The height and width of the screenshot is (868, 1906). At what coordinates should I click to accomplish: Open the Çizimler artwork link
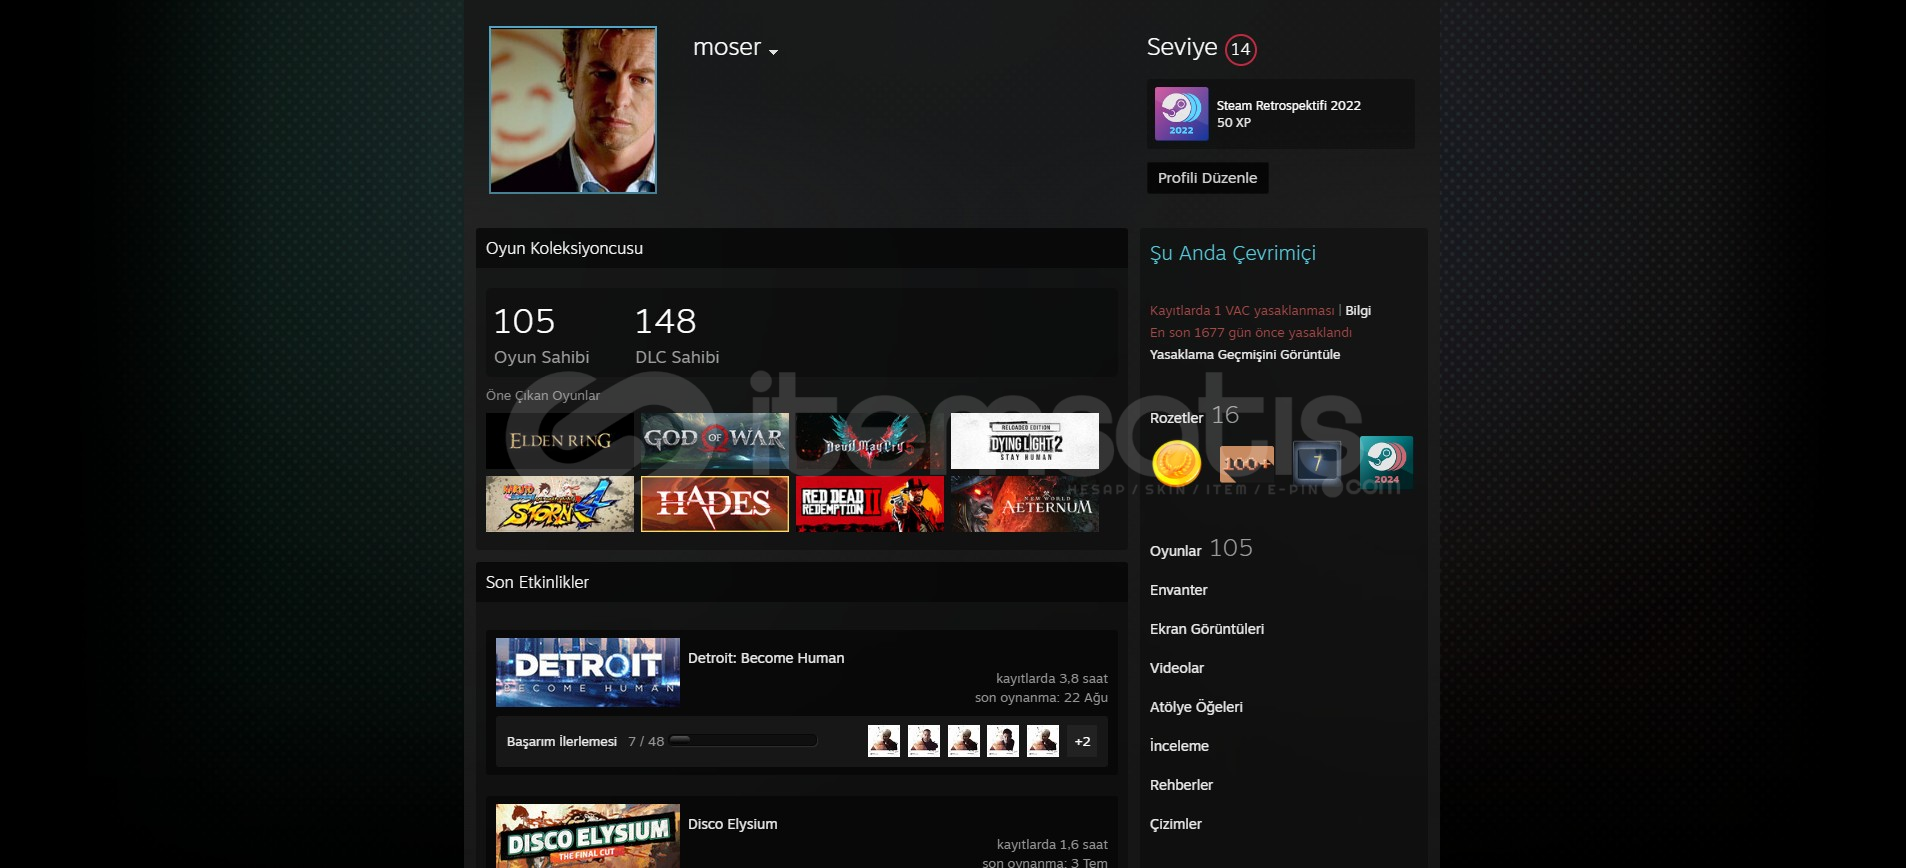(1176, 824)
